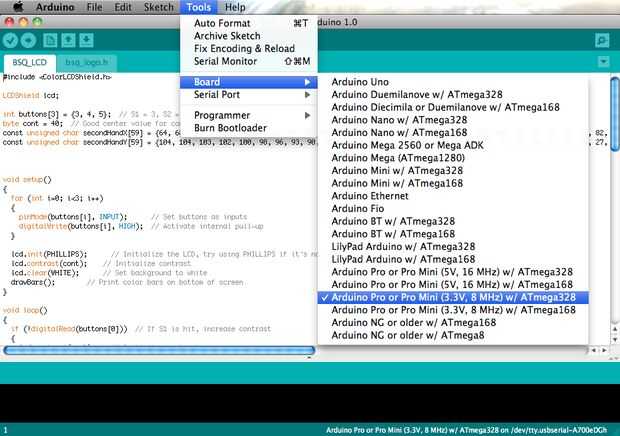Select Arduino NG or older w/ ATmega8
The width and height of the screenshot is (620, 436).
tap(453, 335)
